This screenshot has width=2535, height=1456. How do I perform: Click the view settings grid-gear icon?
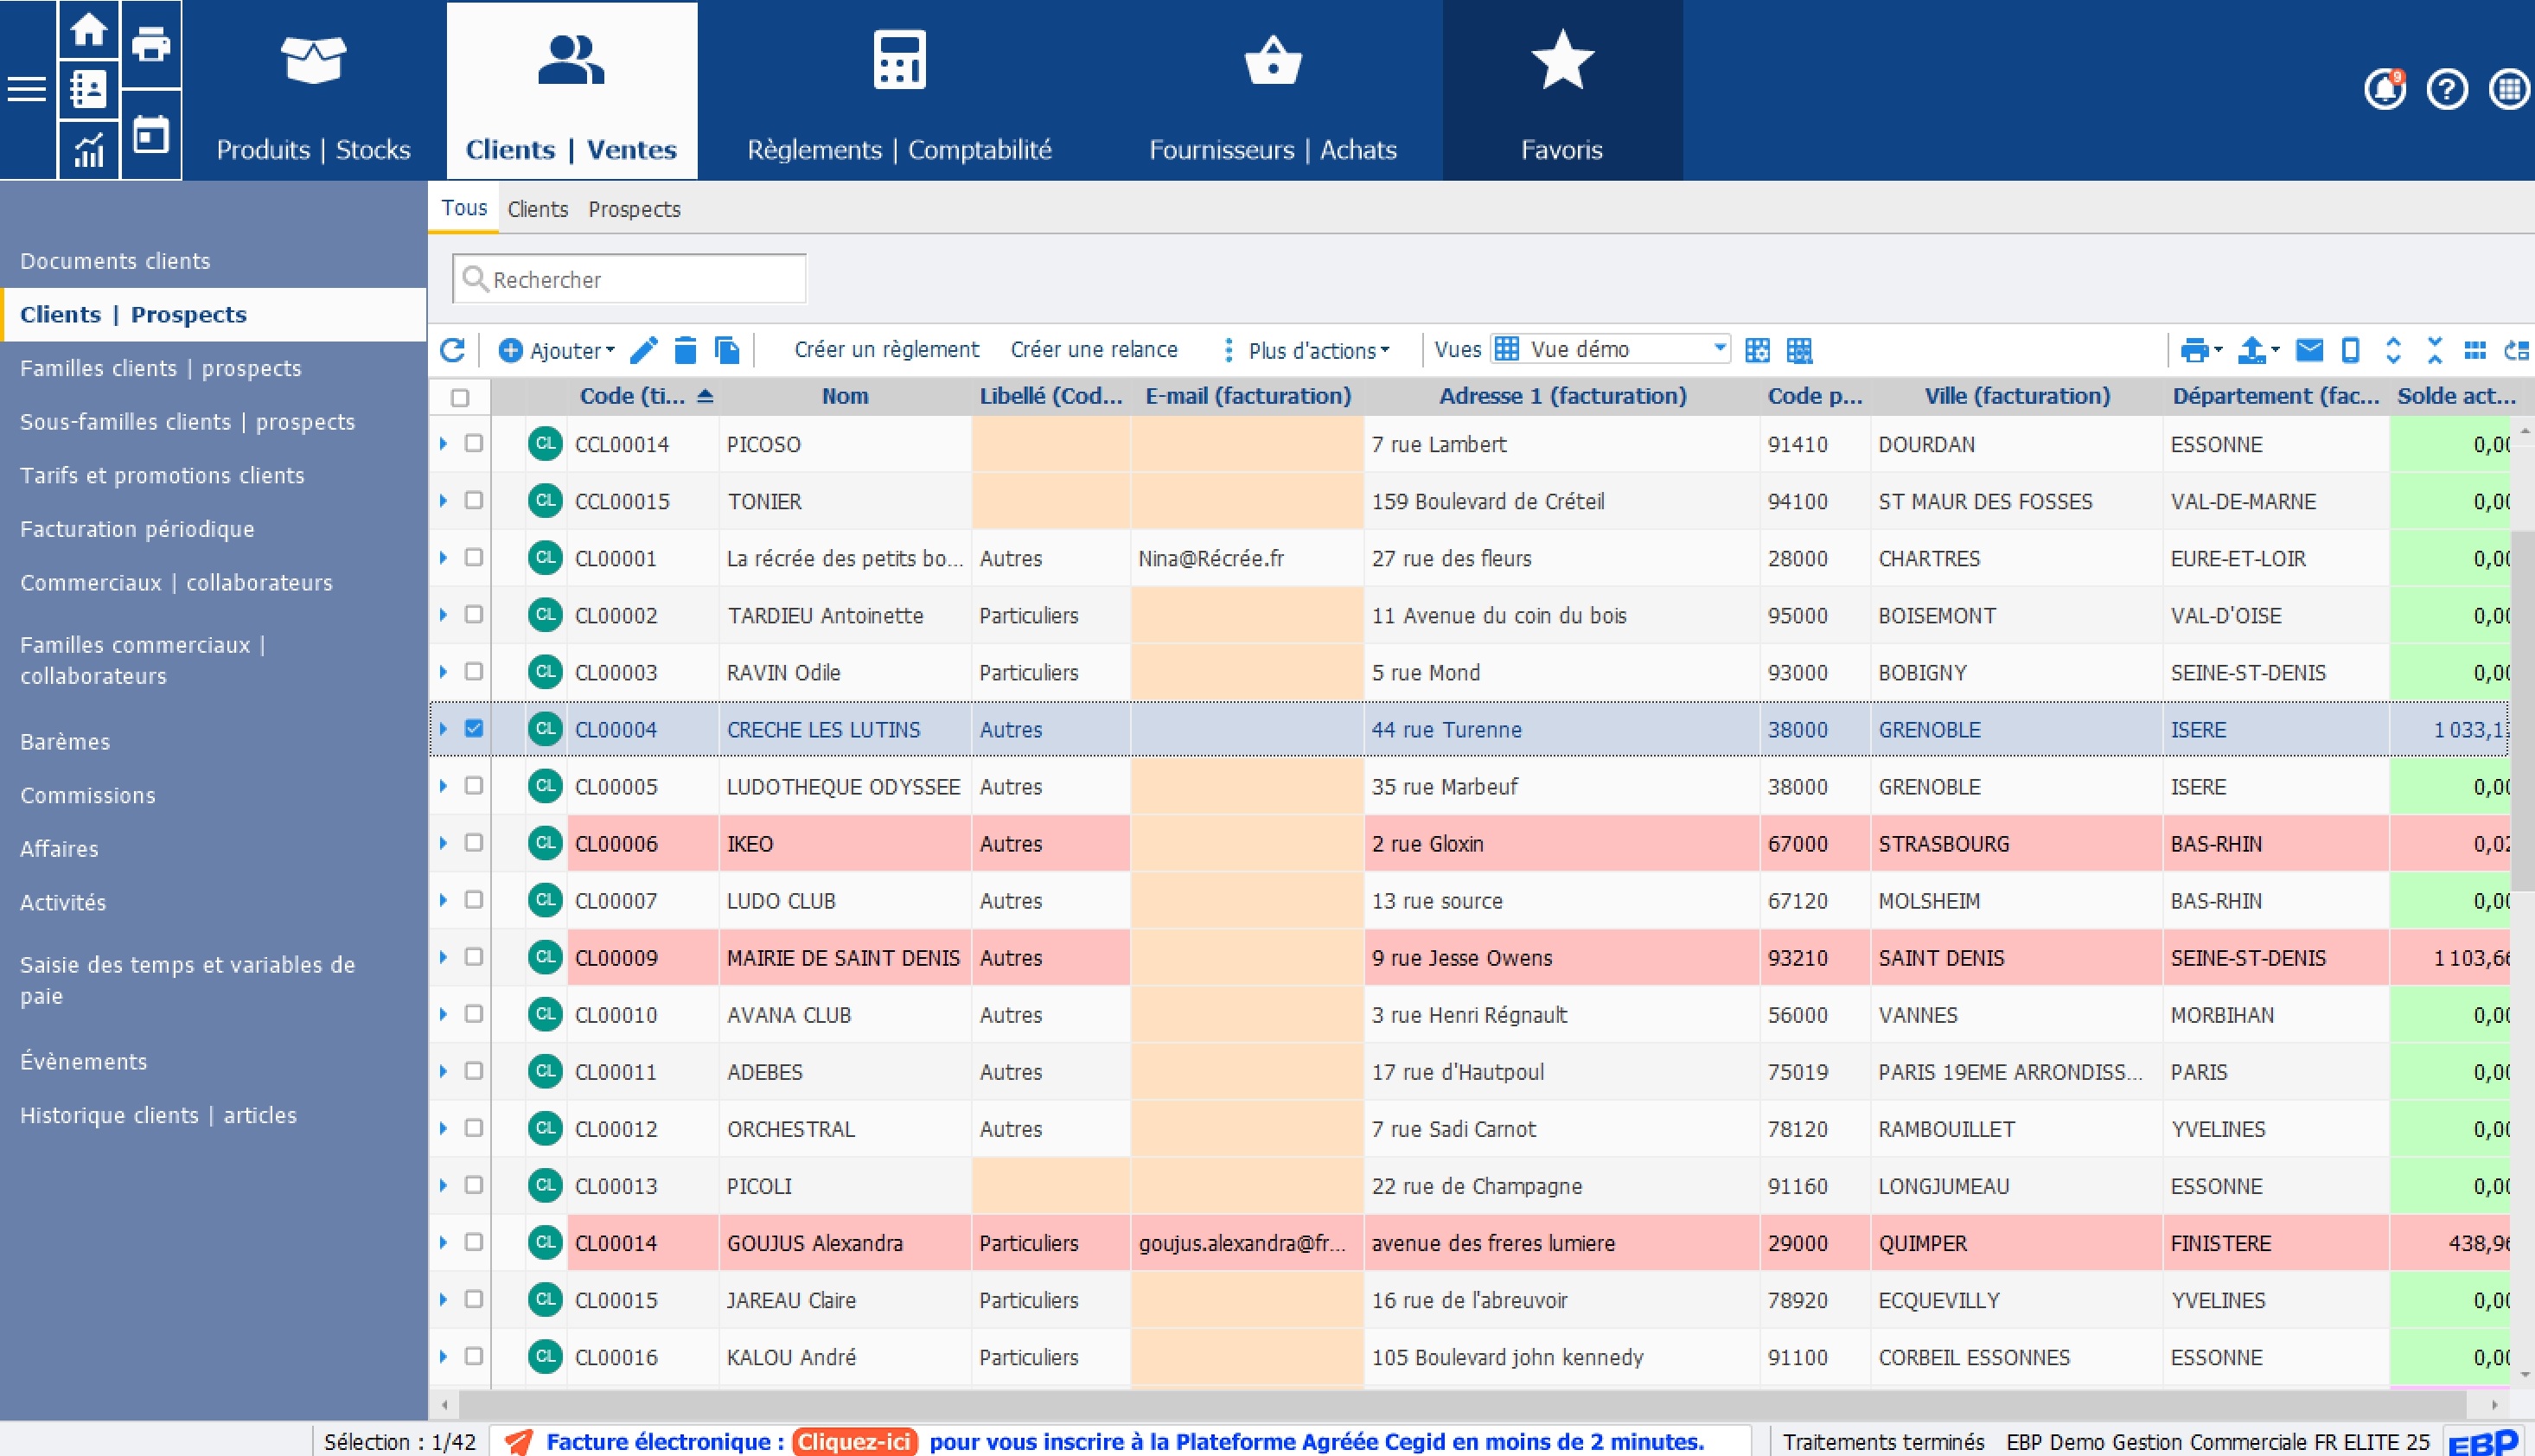pyautogui.click(x=1757, y=350)
